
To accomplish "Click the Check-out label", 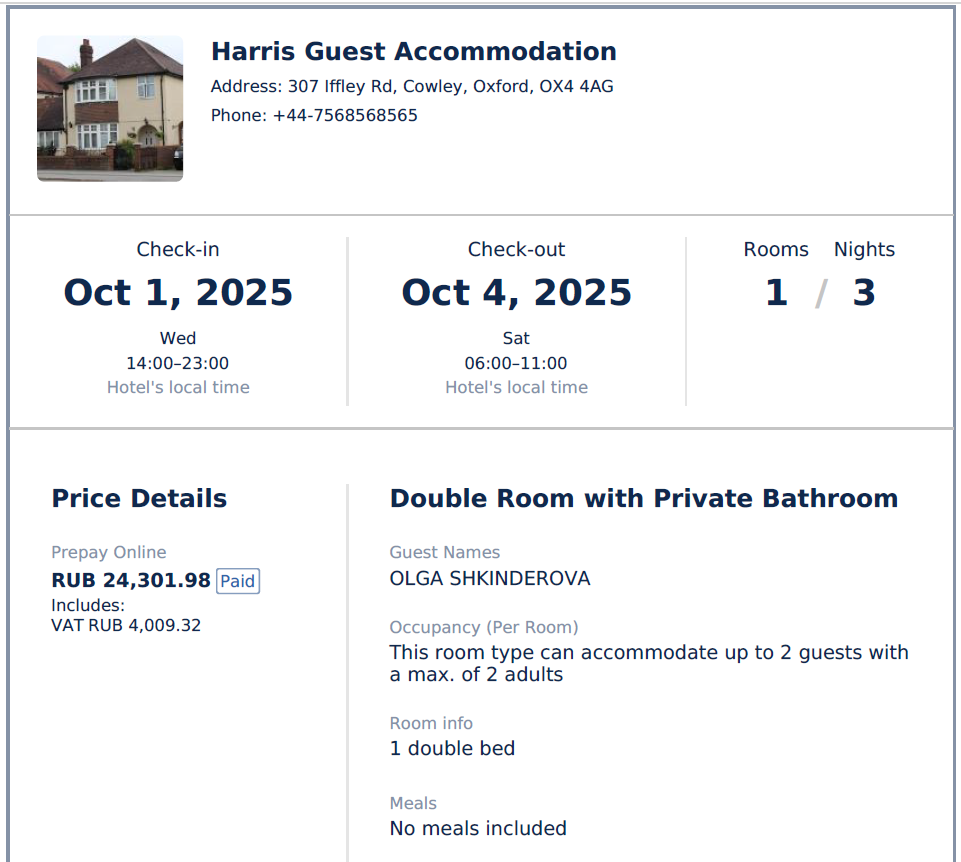I will [516, 250].
